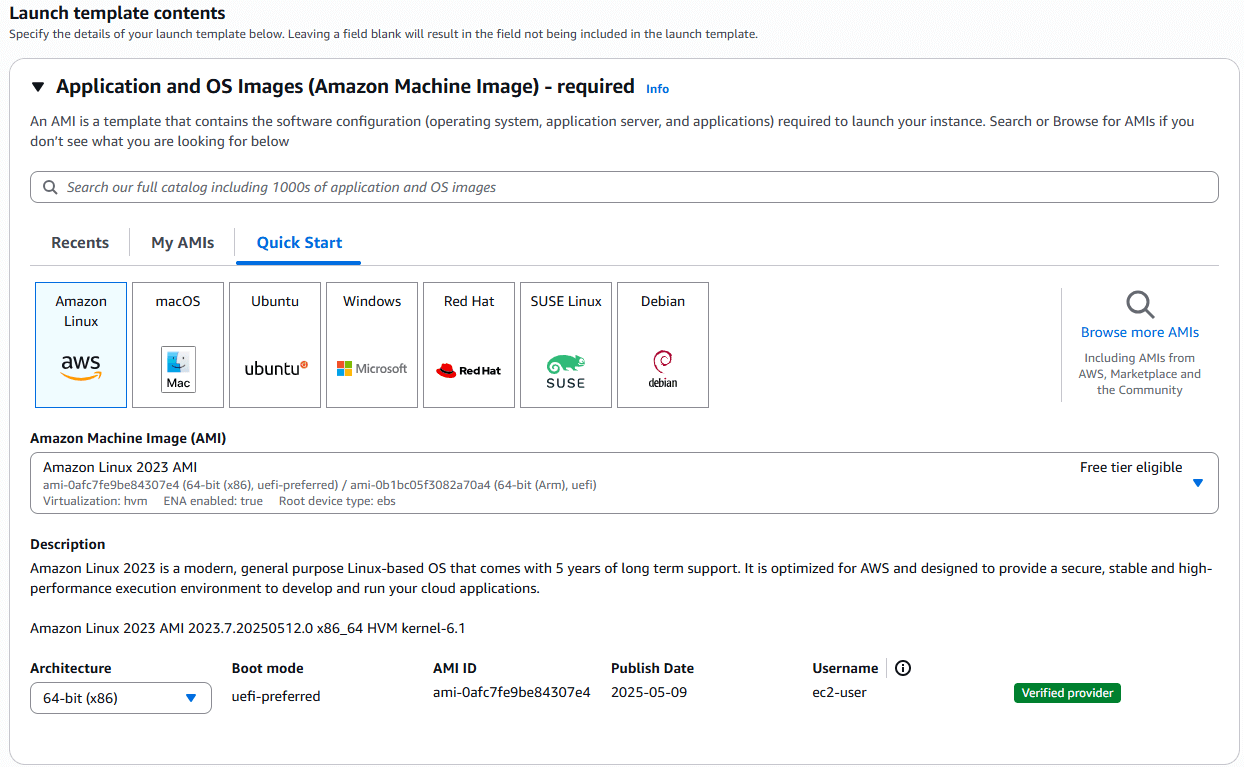Screen dimensions: 1244x767
Task: Click the Browse more AMIs magnifier icon
Action: click(1139, 304)
